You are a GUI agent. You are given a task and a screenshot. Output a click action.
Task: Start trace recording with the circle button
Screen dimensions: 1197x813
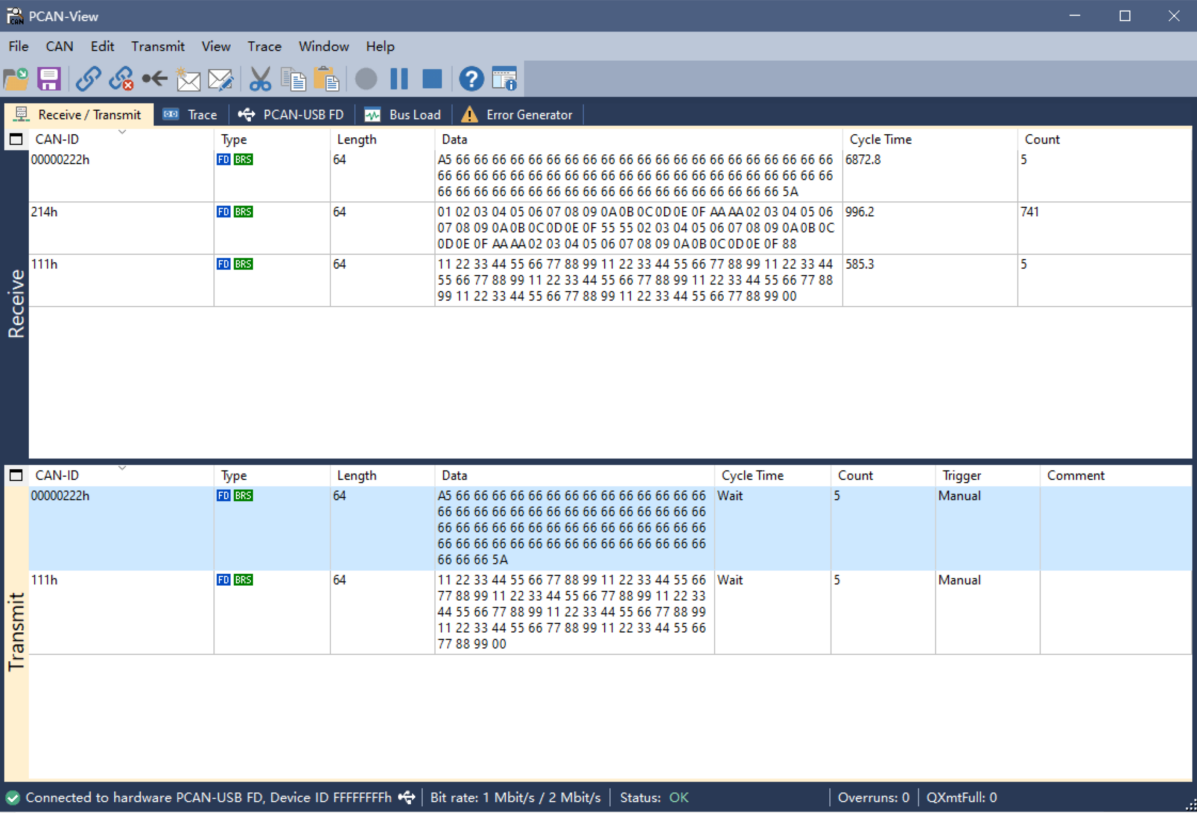tap(366, 79)
